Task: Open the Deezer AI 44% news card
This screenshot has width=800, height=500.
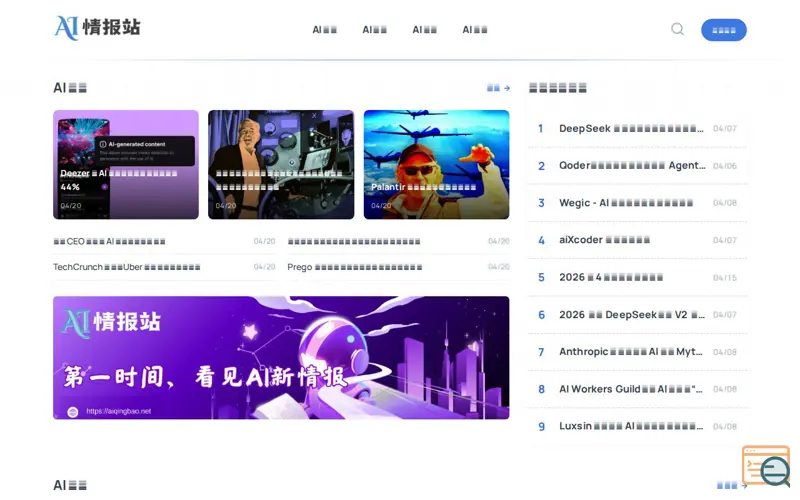Action: [x=126, y=165]
